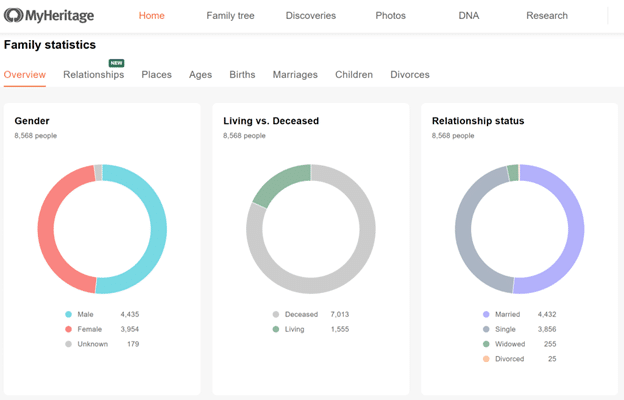This screenshot has height=400, width=624.
Task: Click the Male legend color dot
Action: (x=68, y=314)
